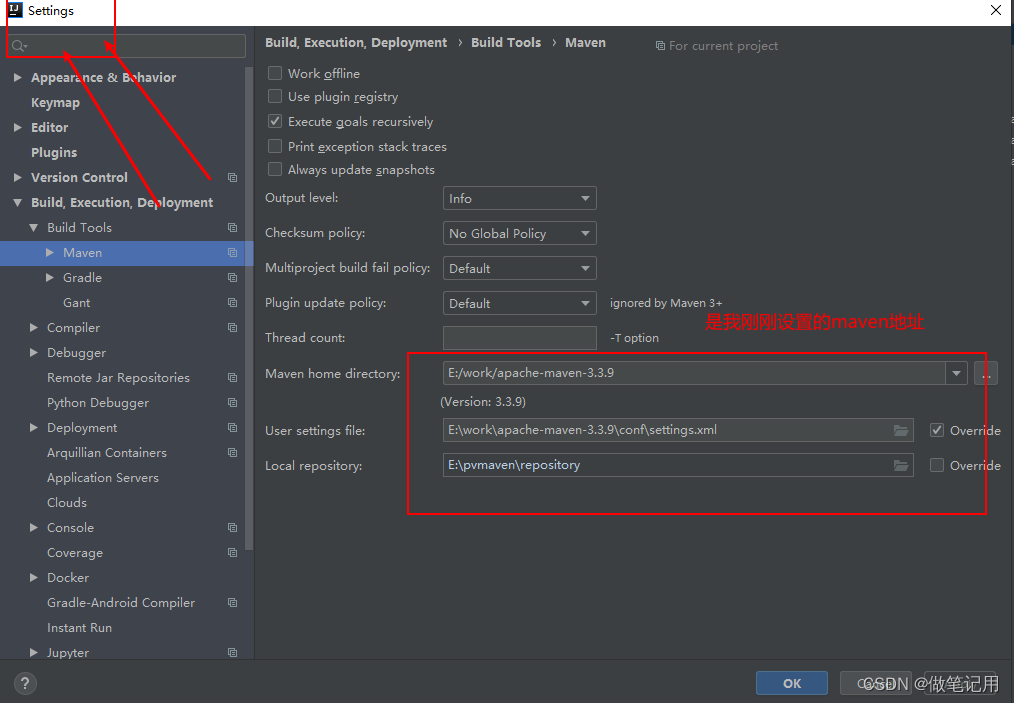Click project-level icon beside Deployment
Viewport: 1014px width, 703px height.
pyautogui.click(x=233, y=427)
